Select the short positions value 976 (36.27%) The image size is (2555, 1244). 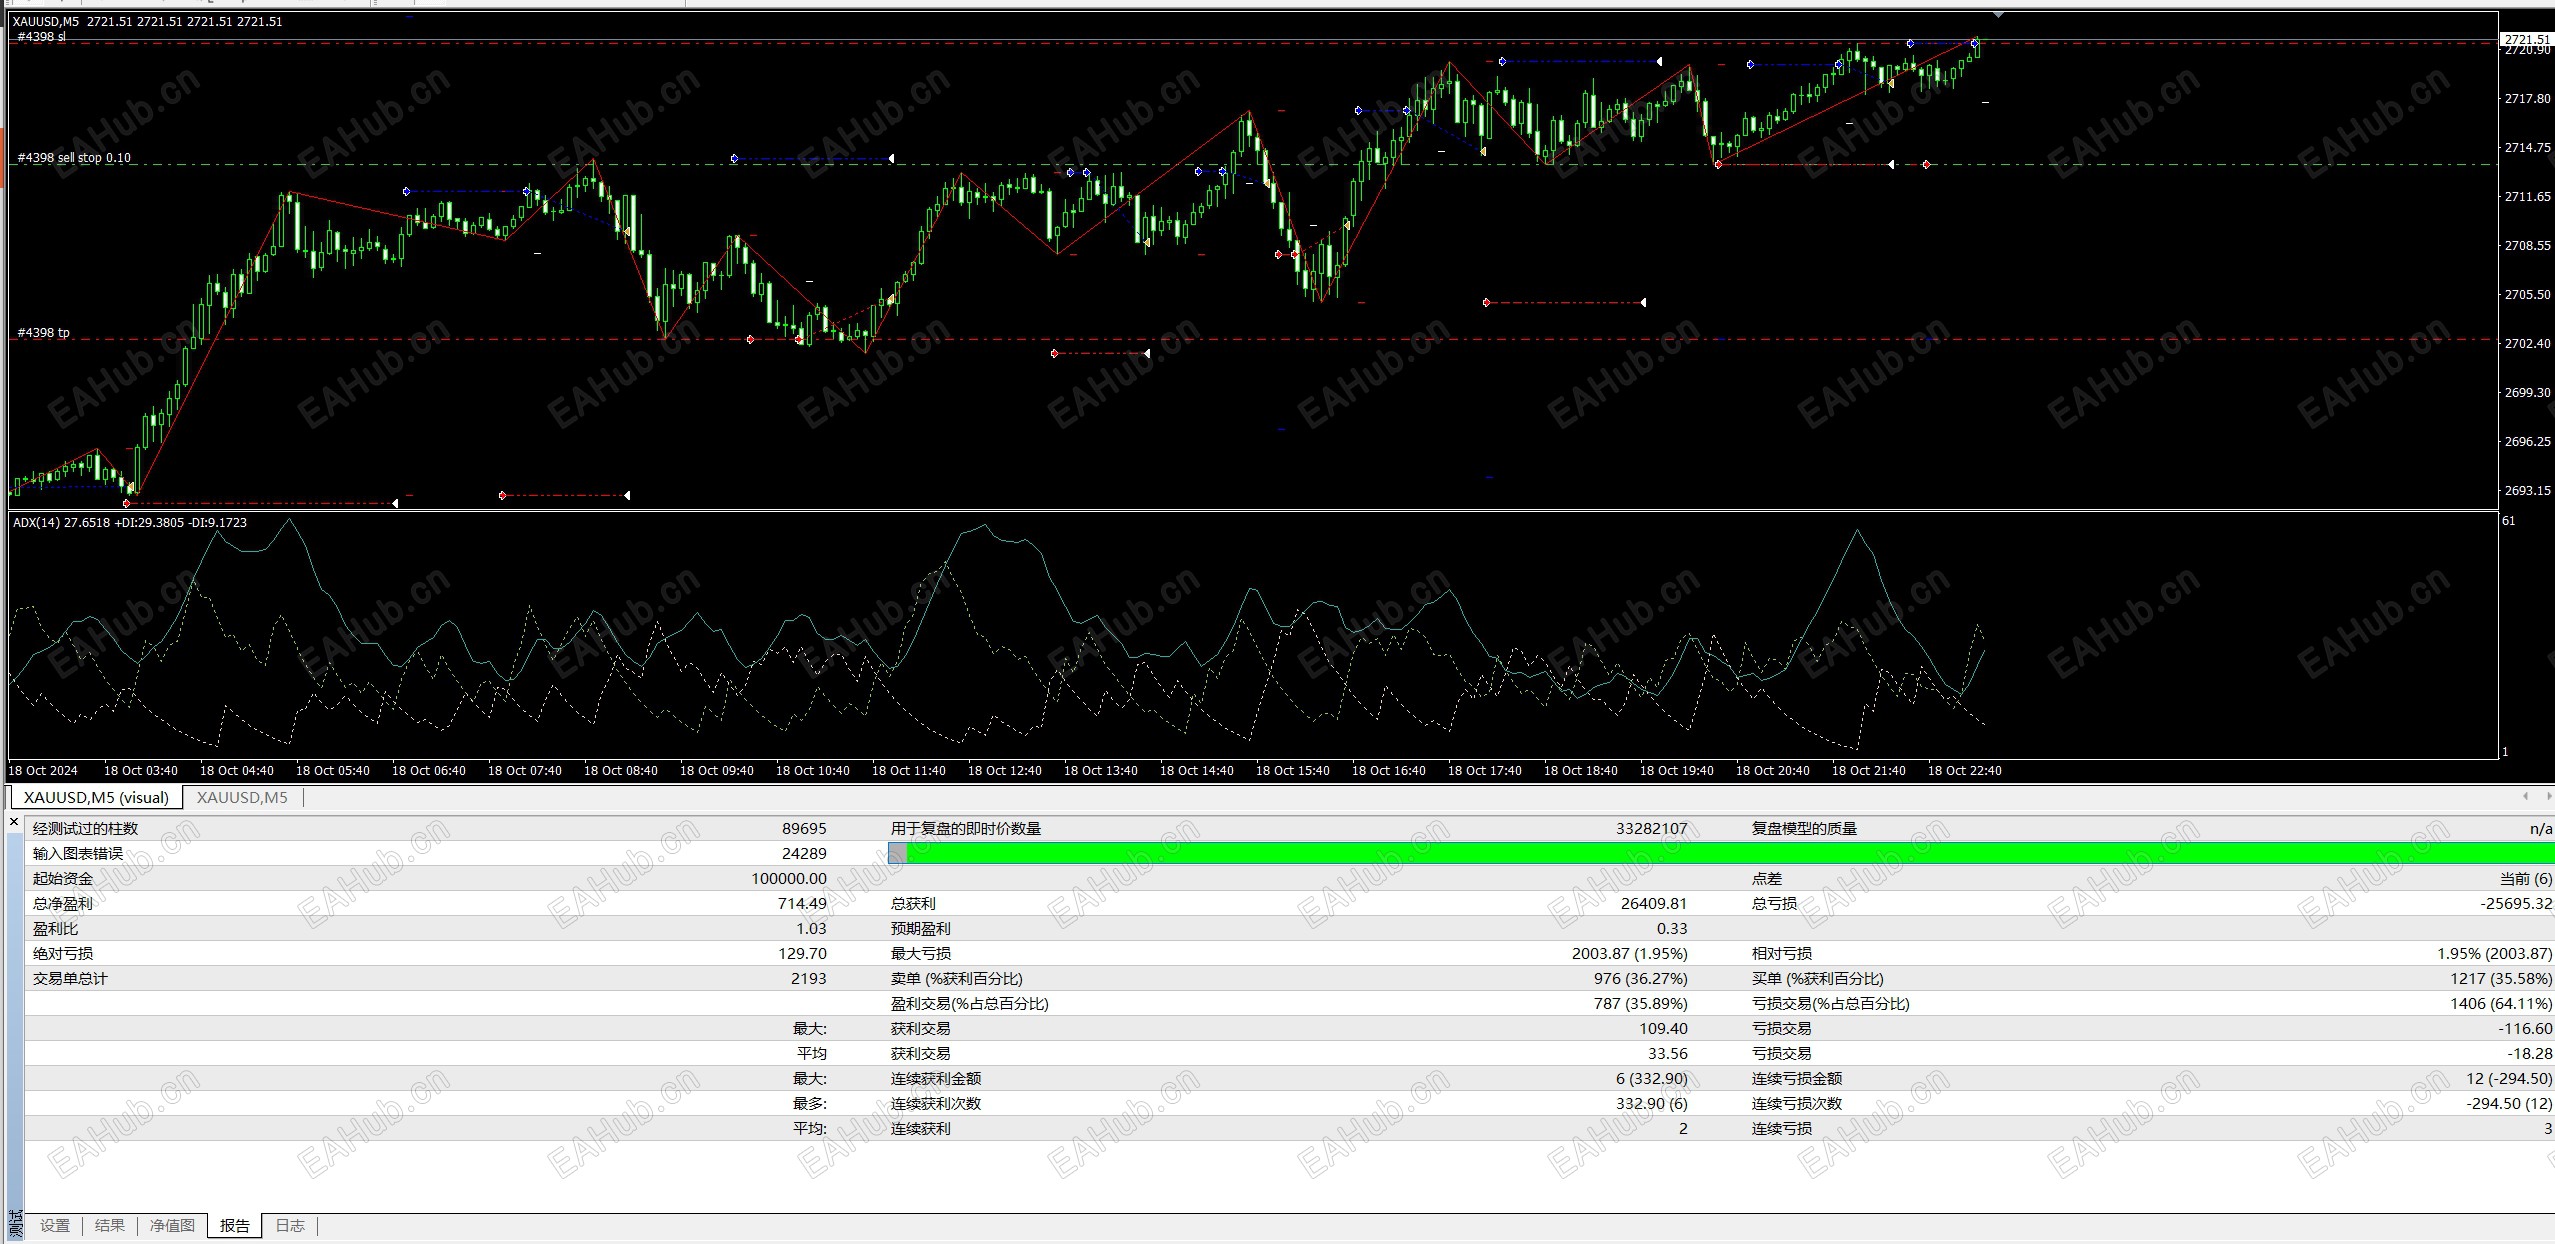coord(1640,978)
